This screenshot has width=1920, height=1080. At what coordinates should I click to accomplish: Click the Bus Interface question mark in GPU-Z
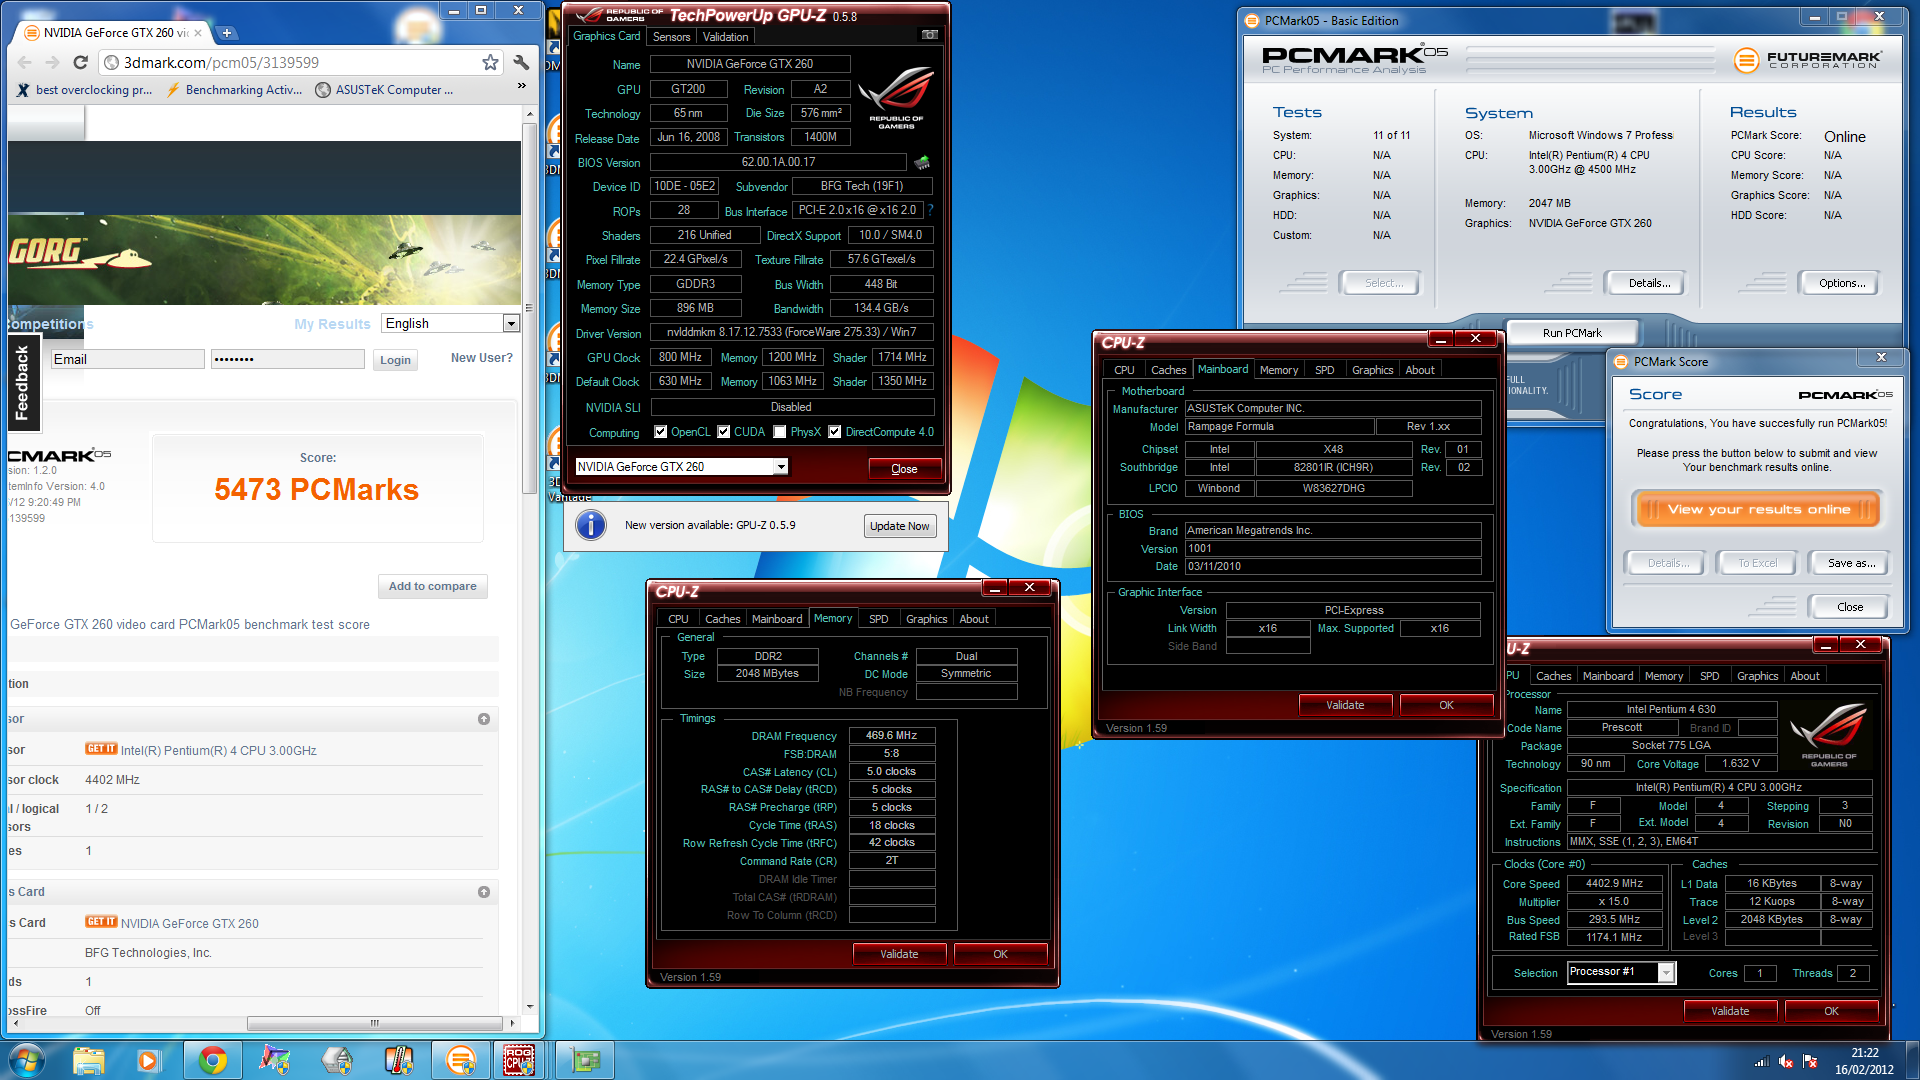click(930, 210)
